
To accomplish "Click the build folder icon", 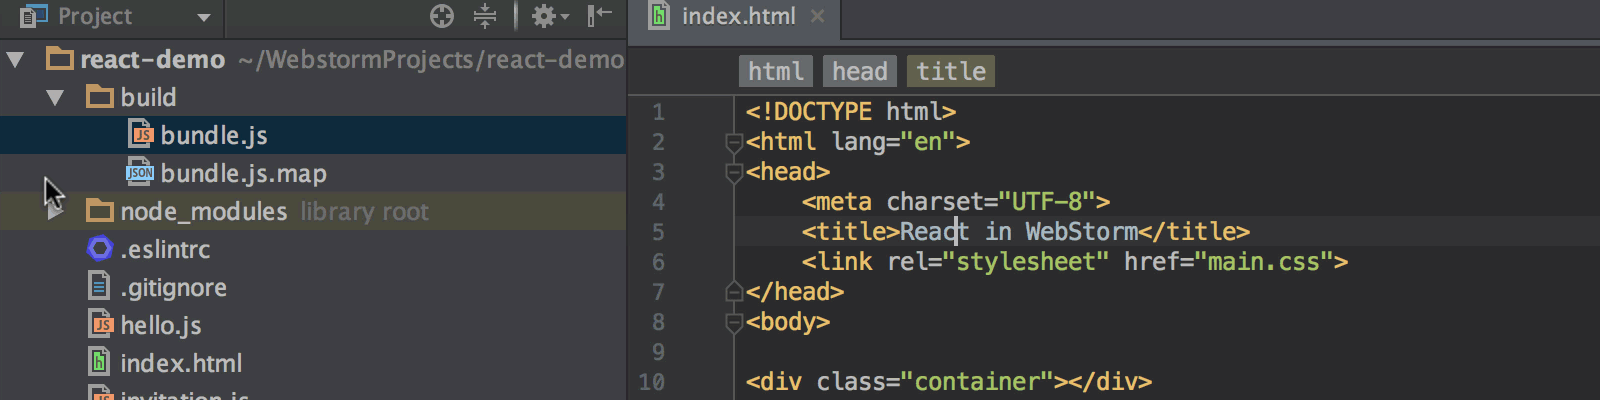I will point(100,96).
